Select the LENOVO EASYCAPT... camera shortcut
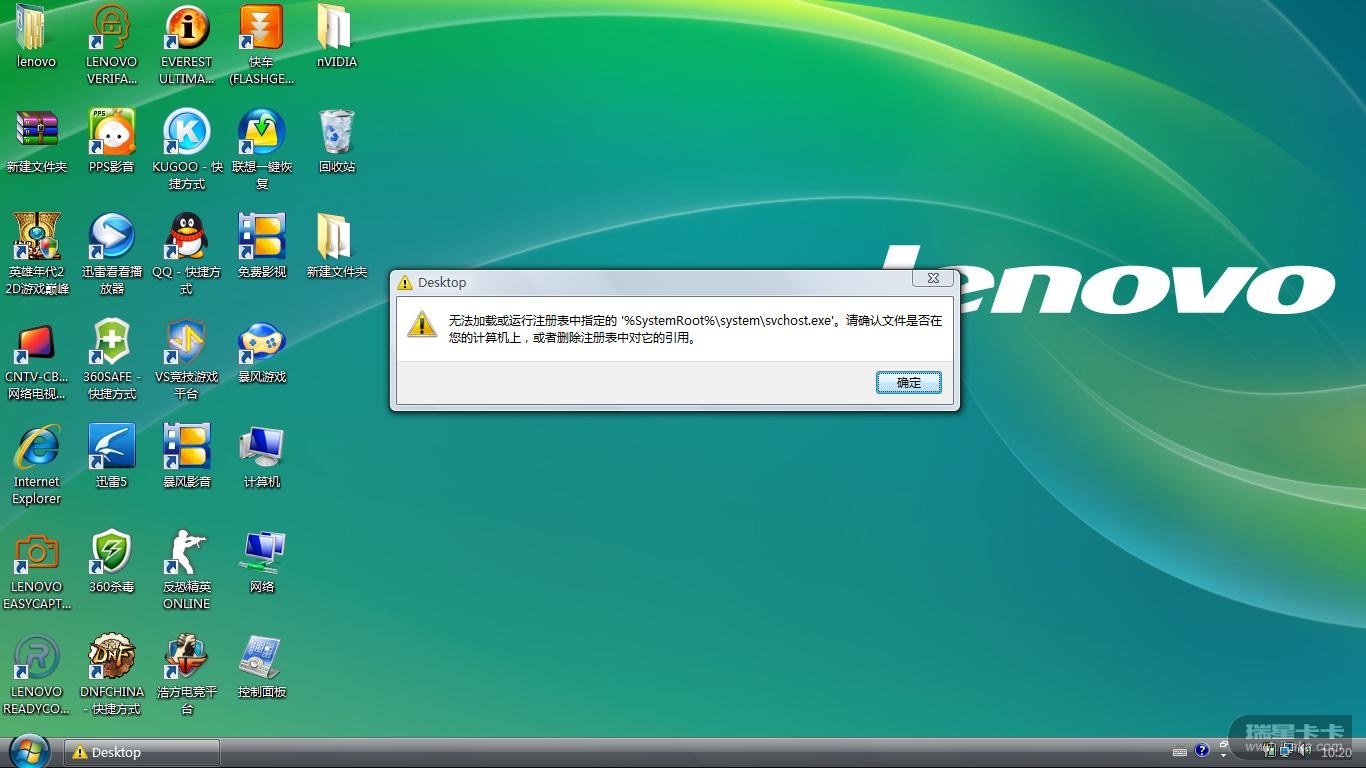 [x=37, y=552]
